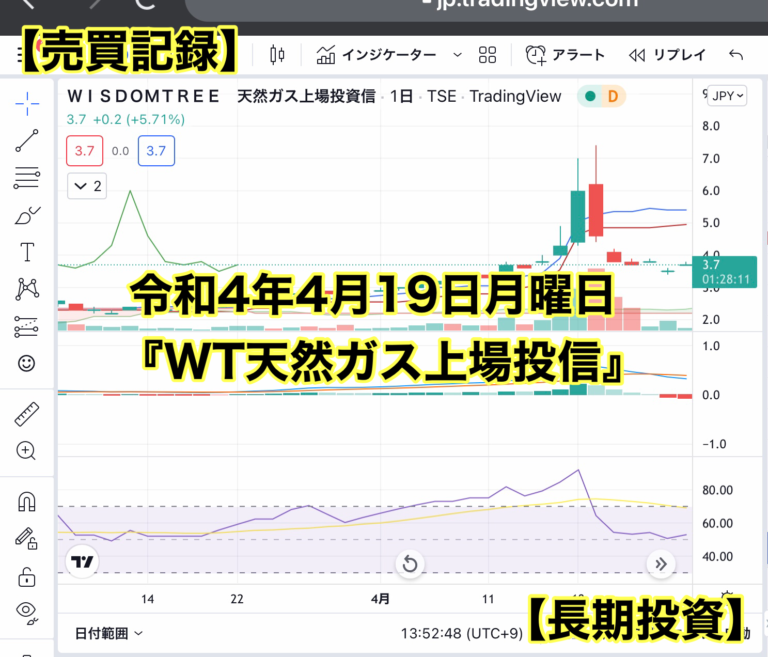Select the trend line drawing tool

click(27, 141)
